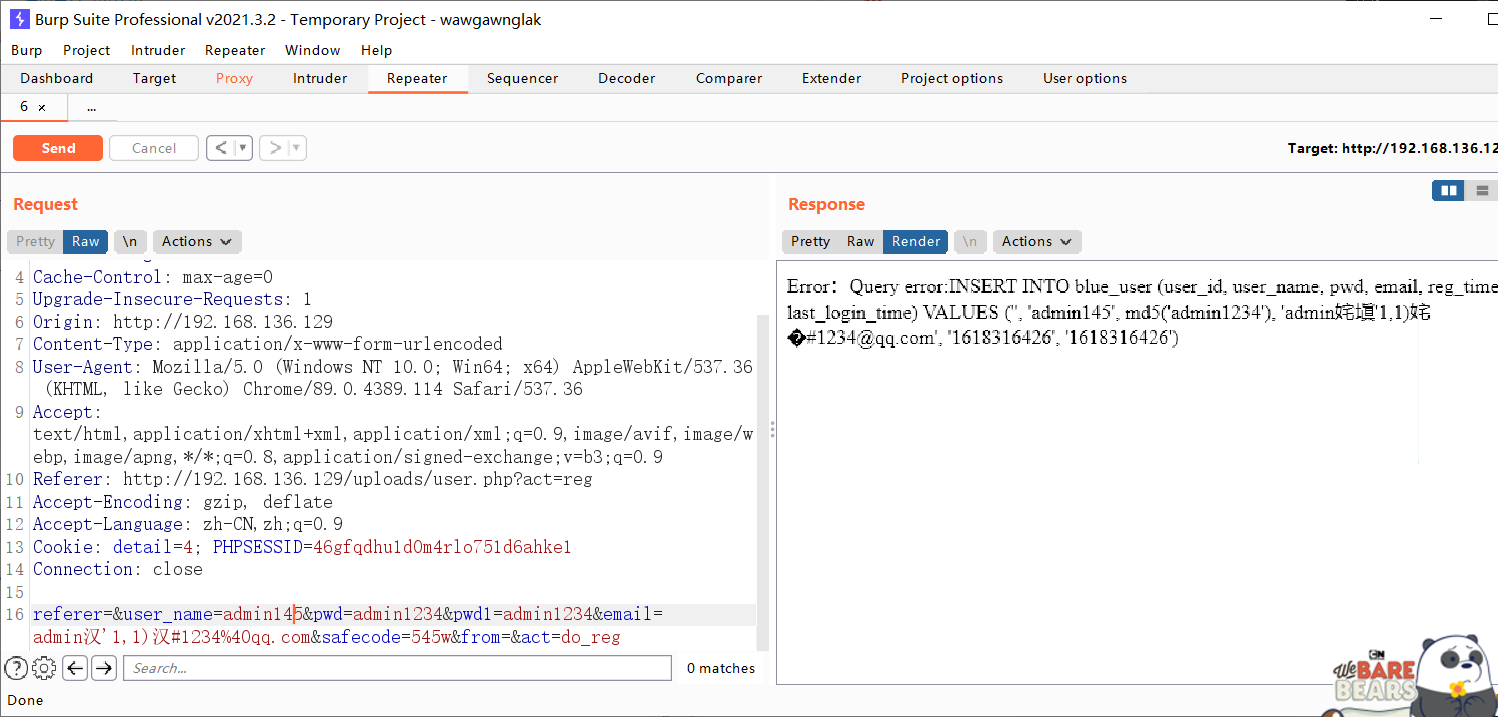The width and height of the screenshot is (1498, 717).
Task: Open the User options tab
Action: tap(1085, 78)
